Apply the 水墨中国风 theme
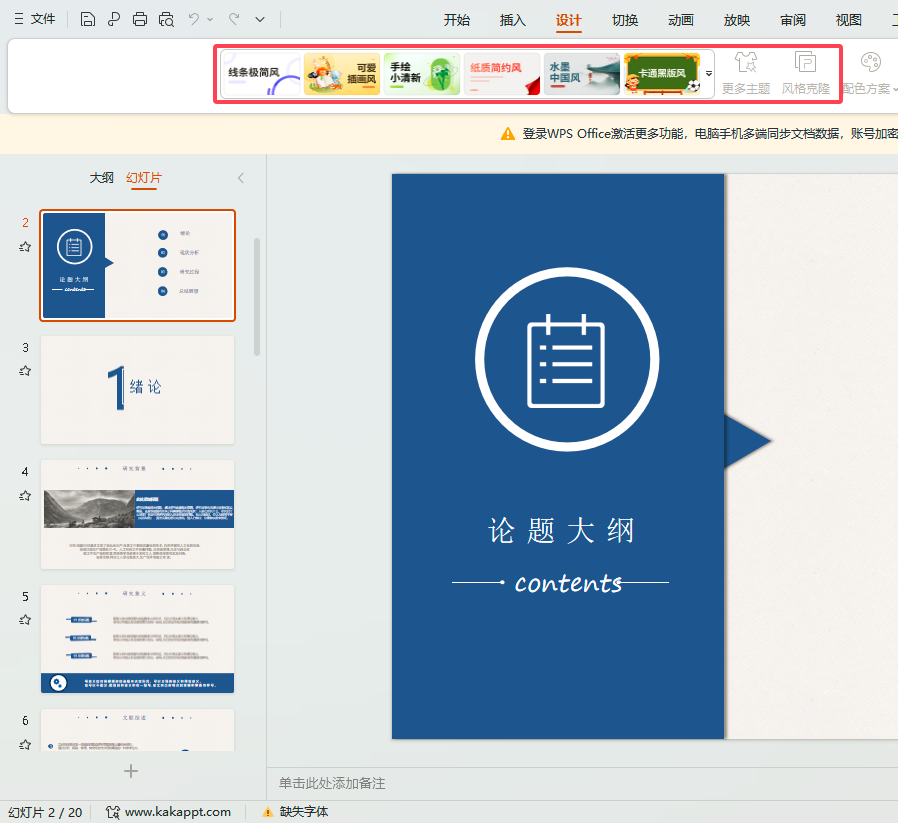The width and height of the screenshot is (898, 823). pyautogui.click(x=581, y=73)
